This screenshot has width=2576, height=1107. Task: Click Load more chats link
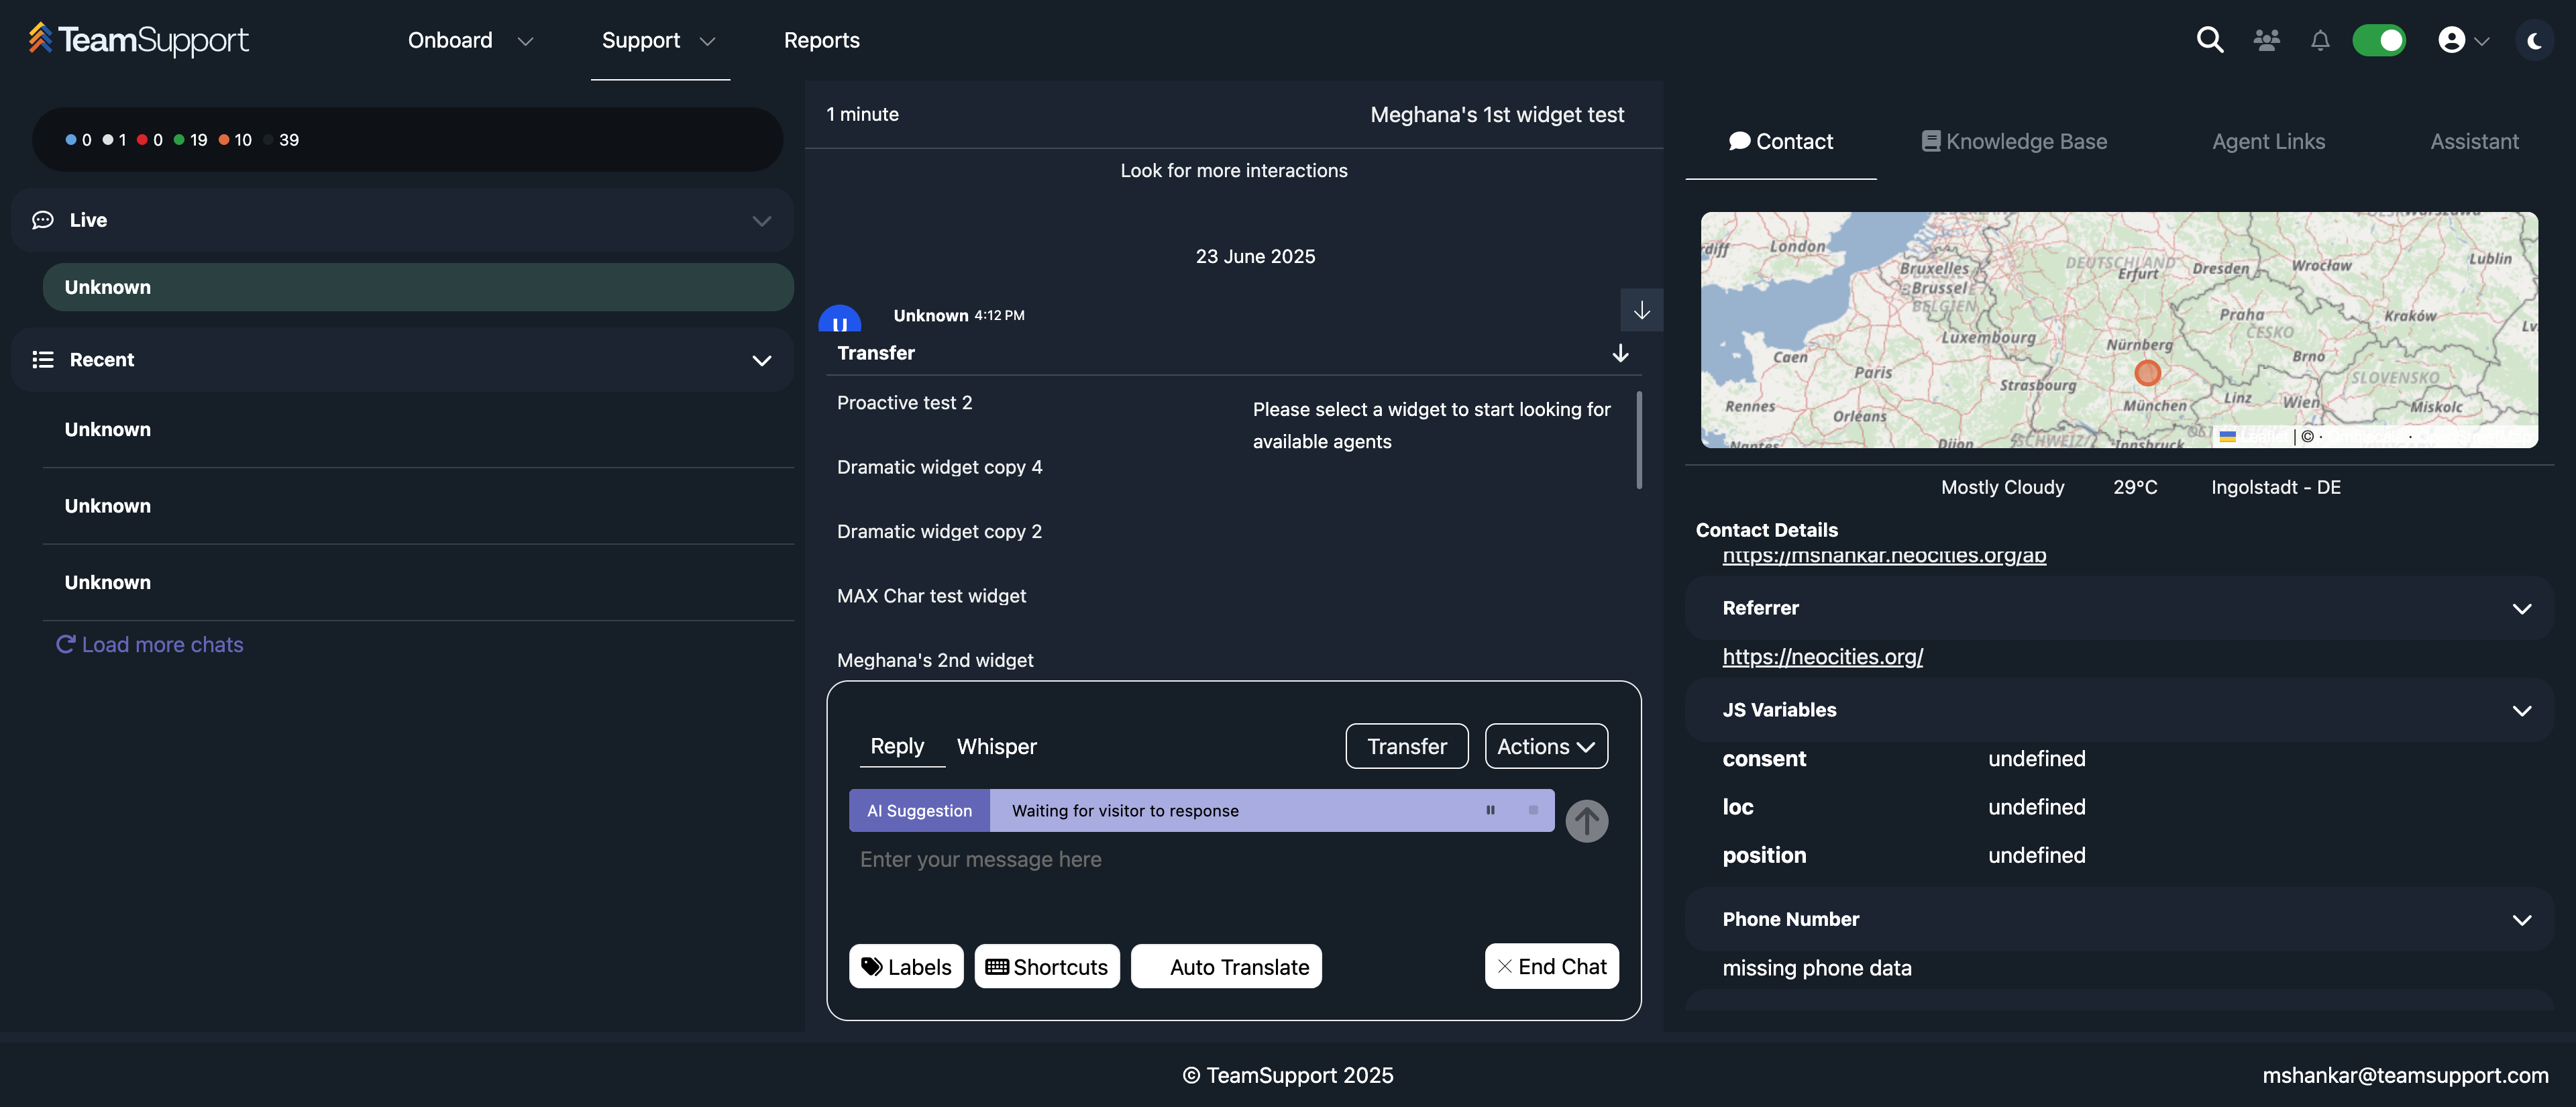162,644
